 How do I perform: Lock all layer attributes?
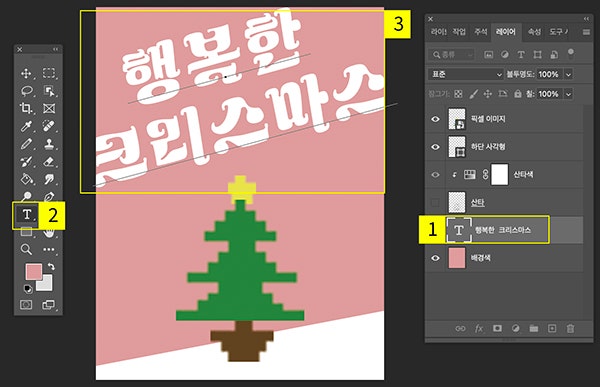click(x=517, y=94)
